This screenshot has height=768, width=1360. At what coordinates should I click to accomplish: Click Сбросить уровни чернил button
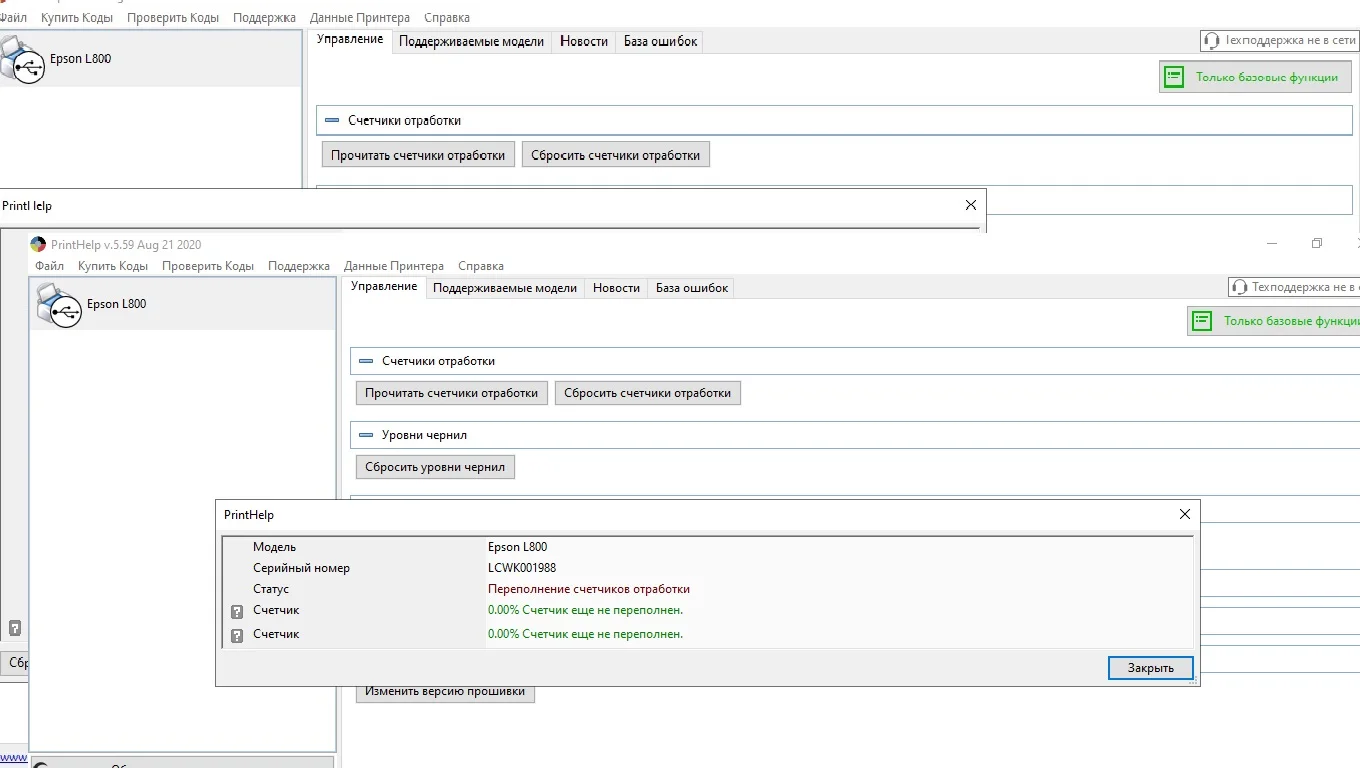[x=435, y=467]
